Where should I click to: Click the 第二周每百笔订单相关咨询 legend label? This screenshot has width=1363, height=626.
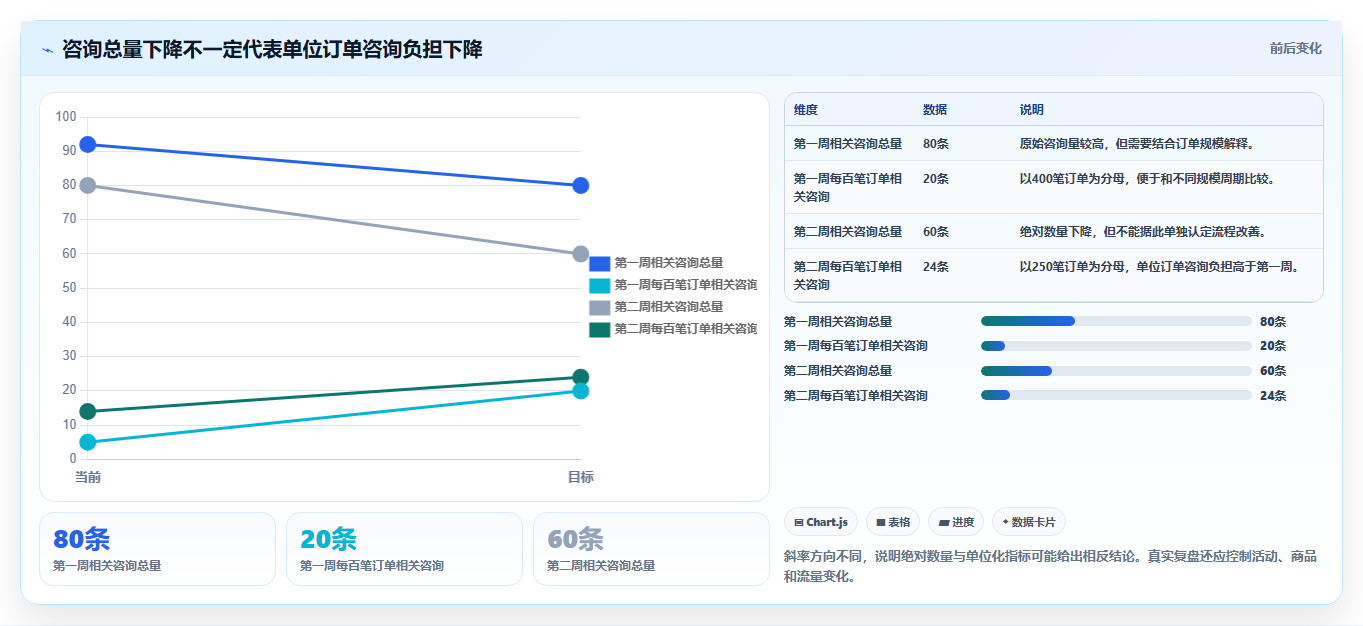(x=685, y=329)
